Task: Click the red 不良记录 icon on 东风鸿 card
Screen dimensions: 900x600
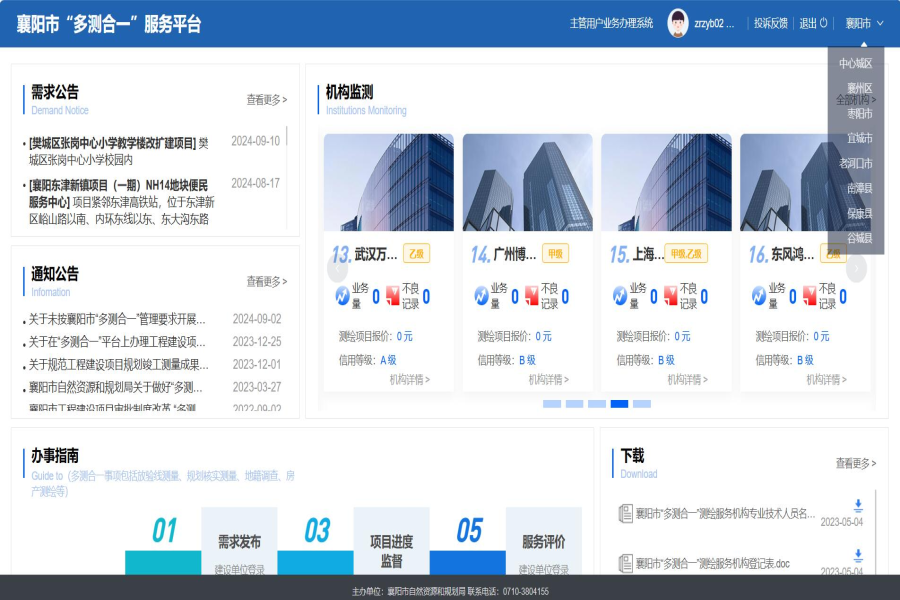Action: (809, 295)
